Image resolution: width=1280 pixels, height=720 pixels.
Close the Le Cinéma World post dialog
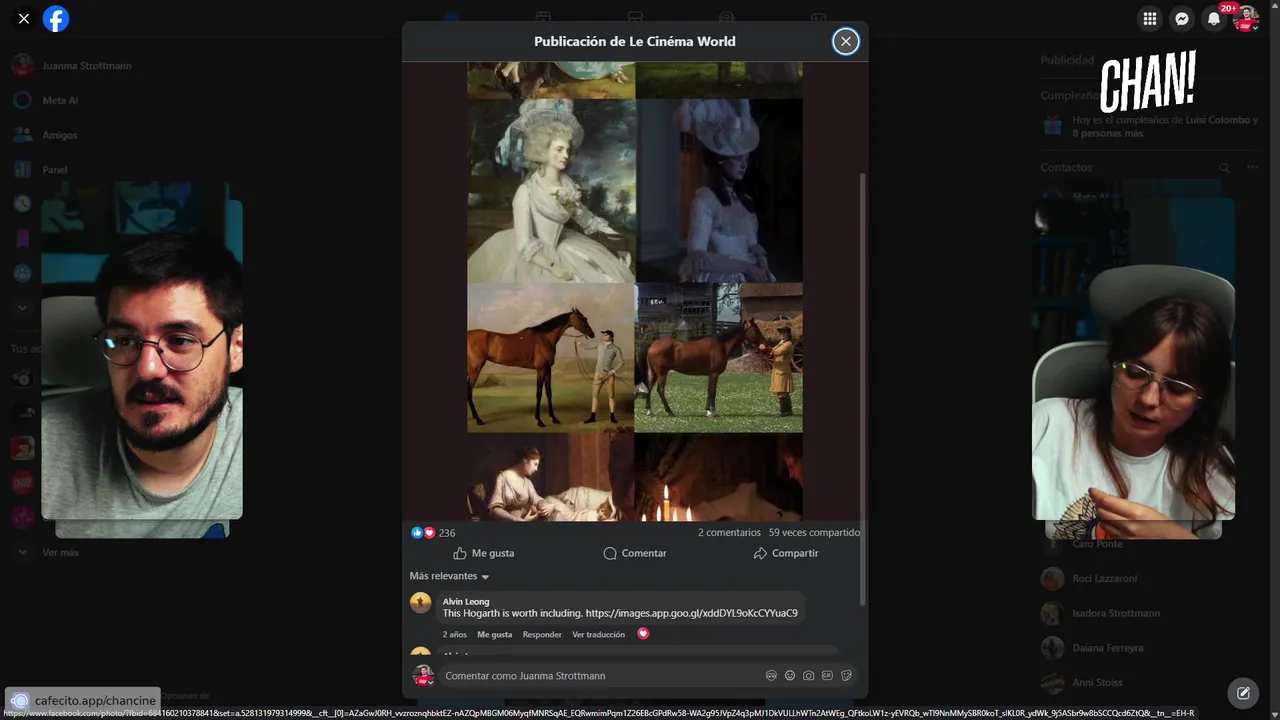click(x=846, y=41)
